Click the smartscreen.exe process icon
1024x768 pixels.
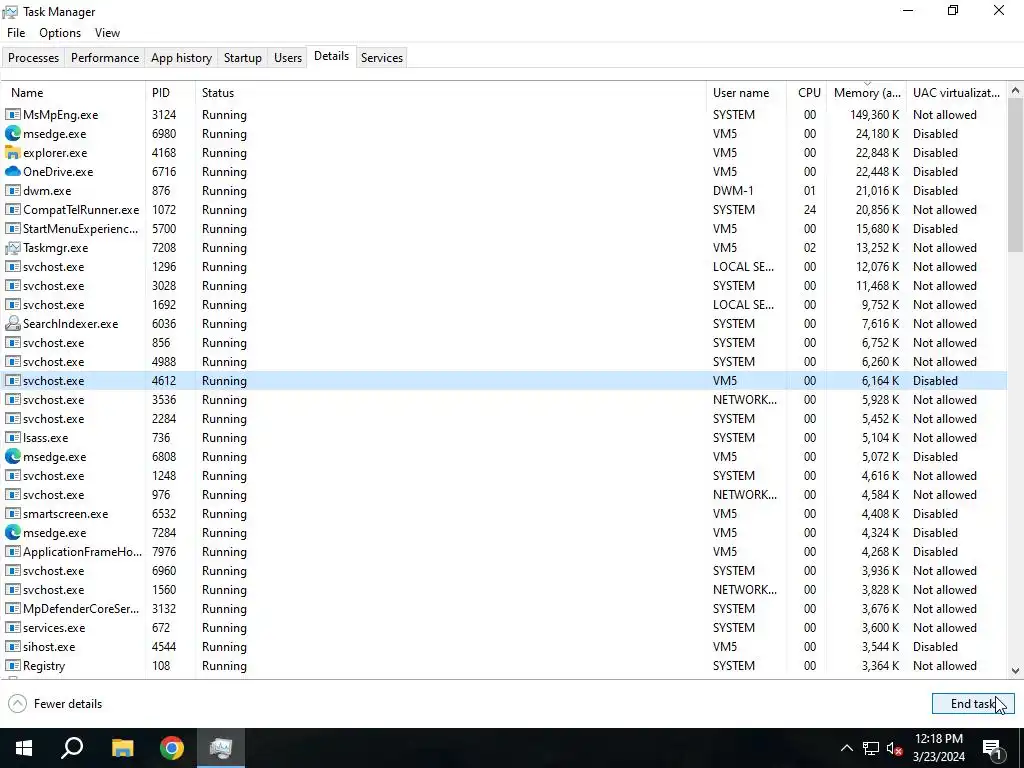pyautogui.click(x=12, y=513)
